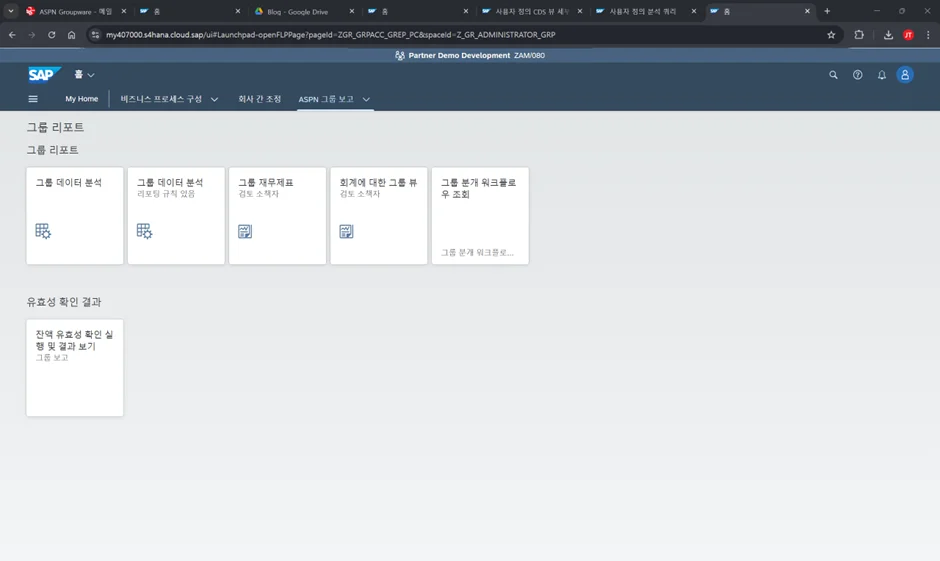Open the search magnifier in SAP header

[833, 75]
